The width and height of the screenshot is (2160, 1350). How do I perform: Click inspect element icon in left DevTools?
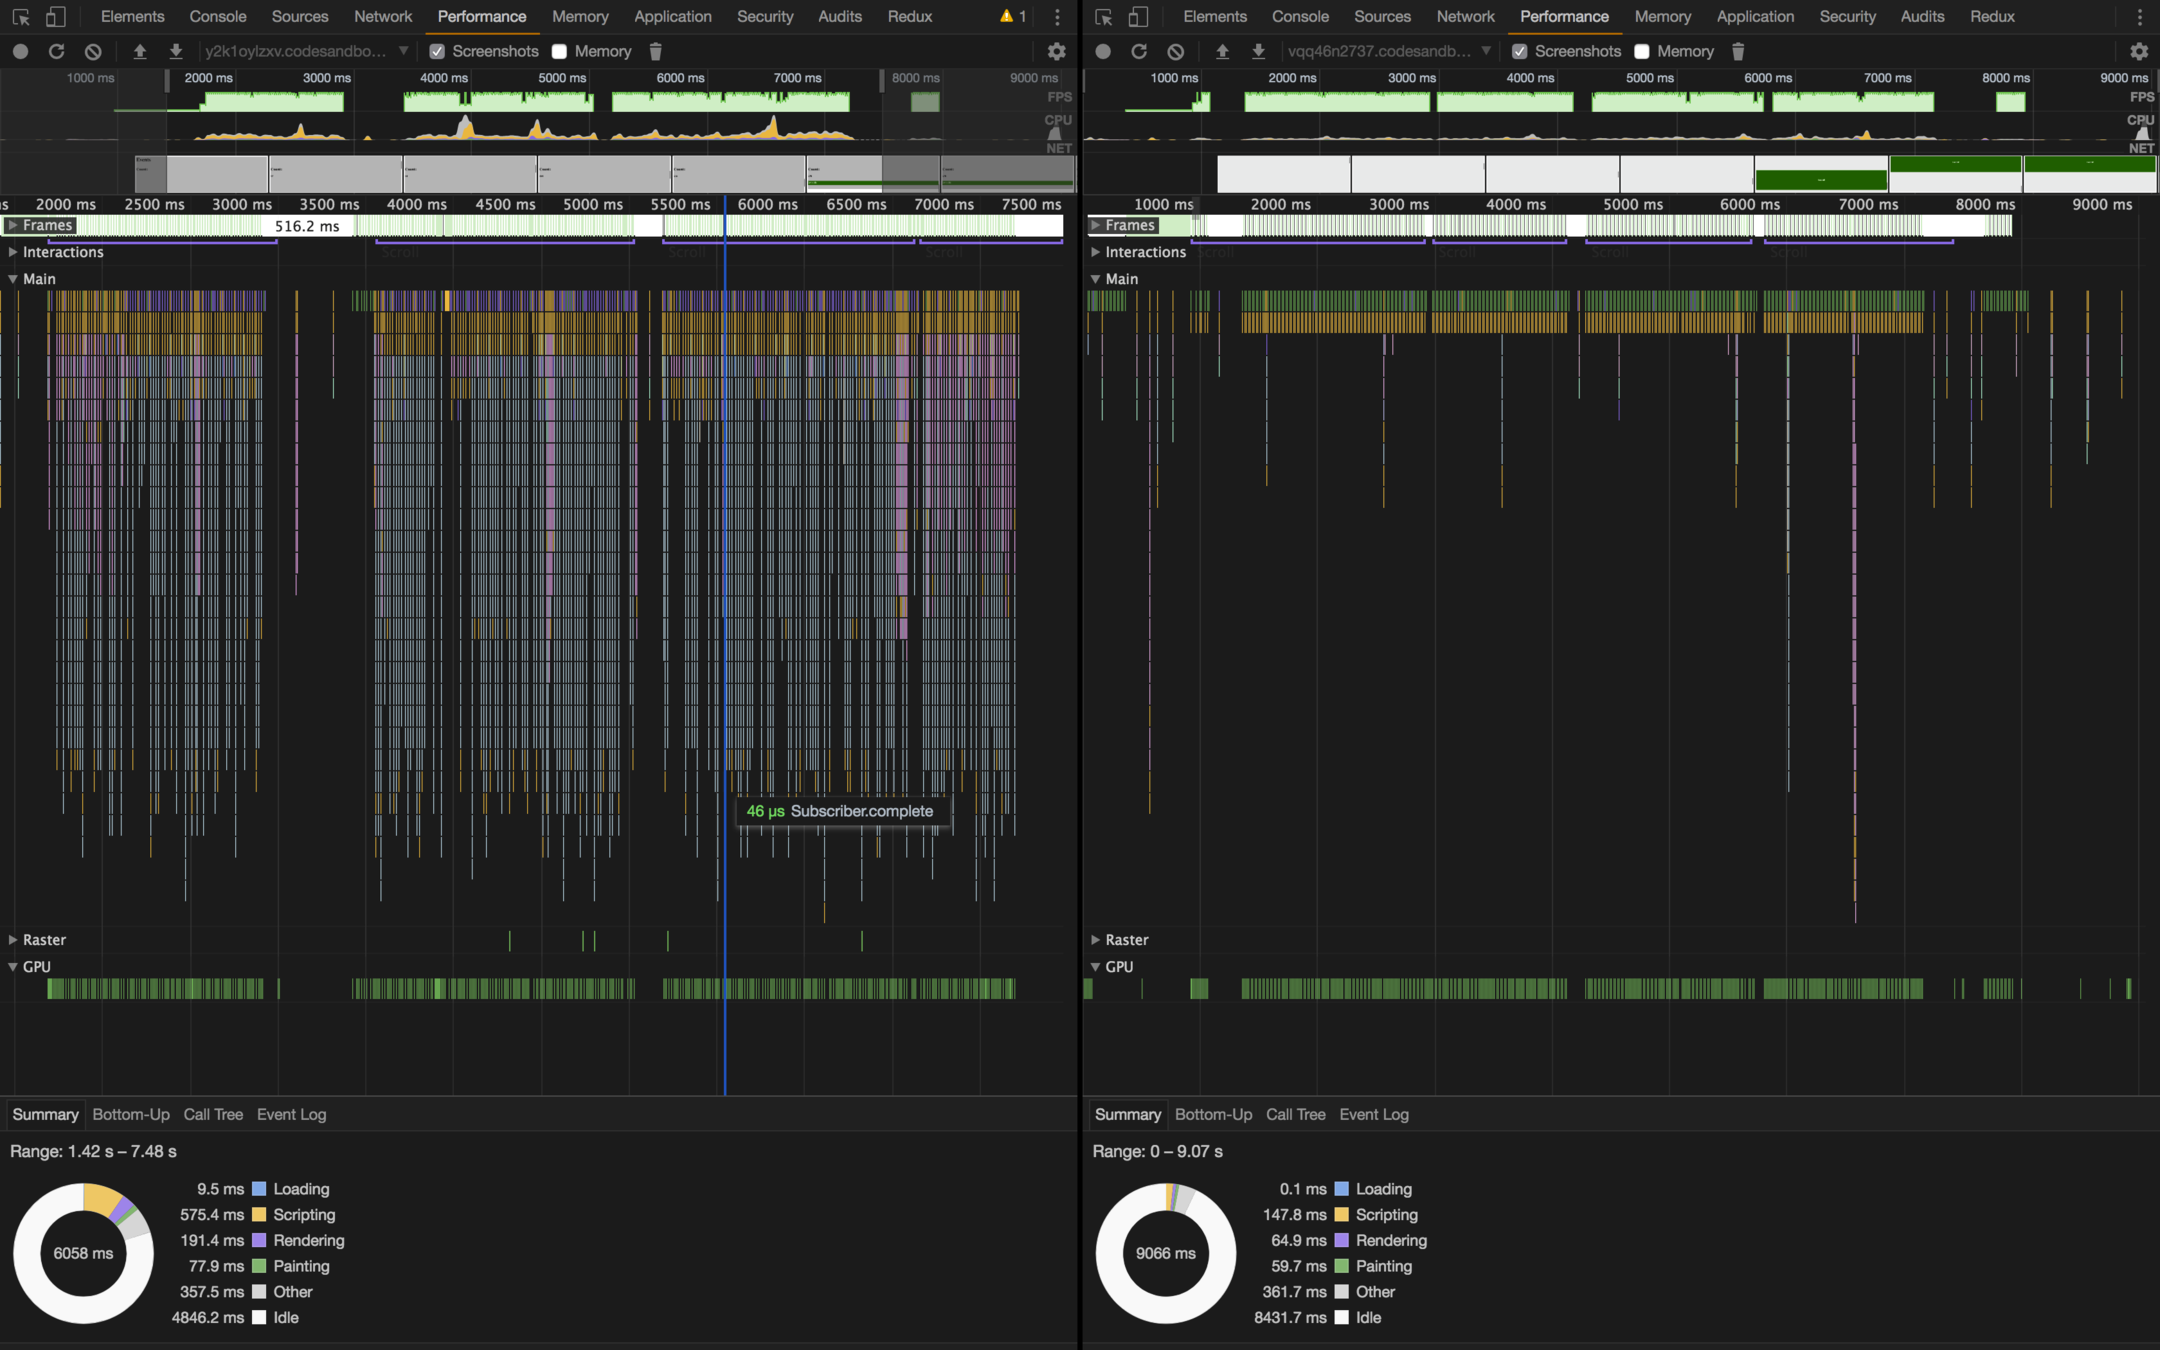click(21, 17)
